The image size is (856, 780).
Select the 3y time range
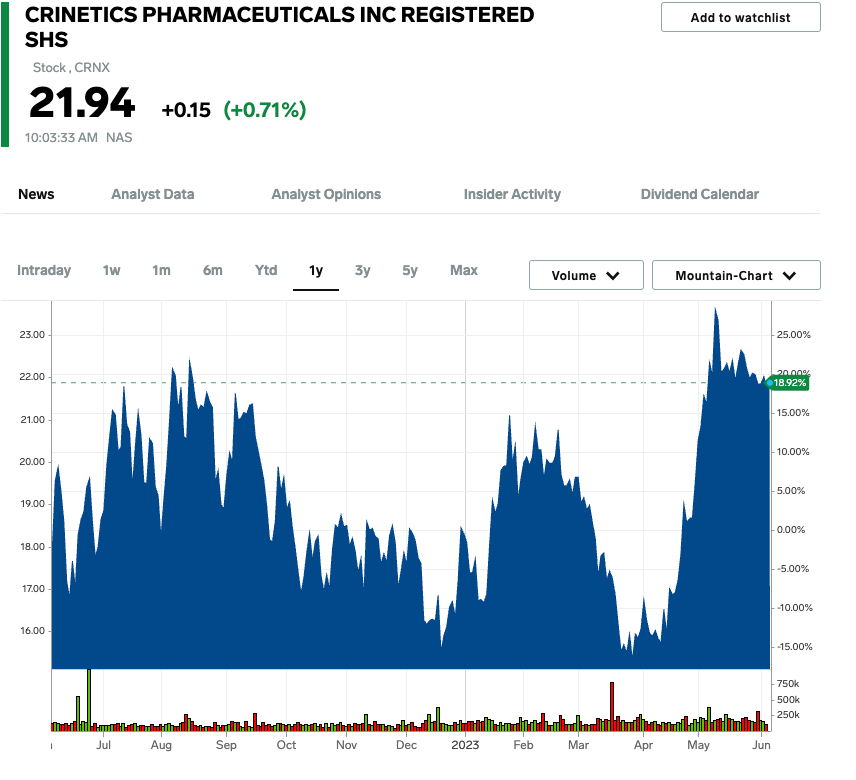362,270
